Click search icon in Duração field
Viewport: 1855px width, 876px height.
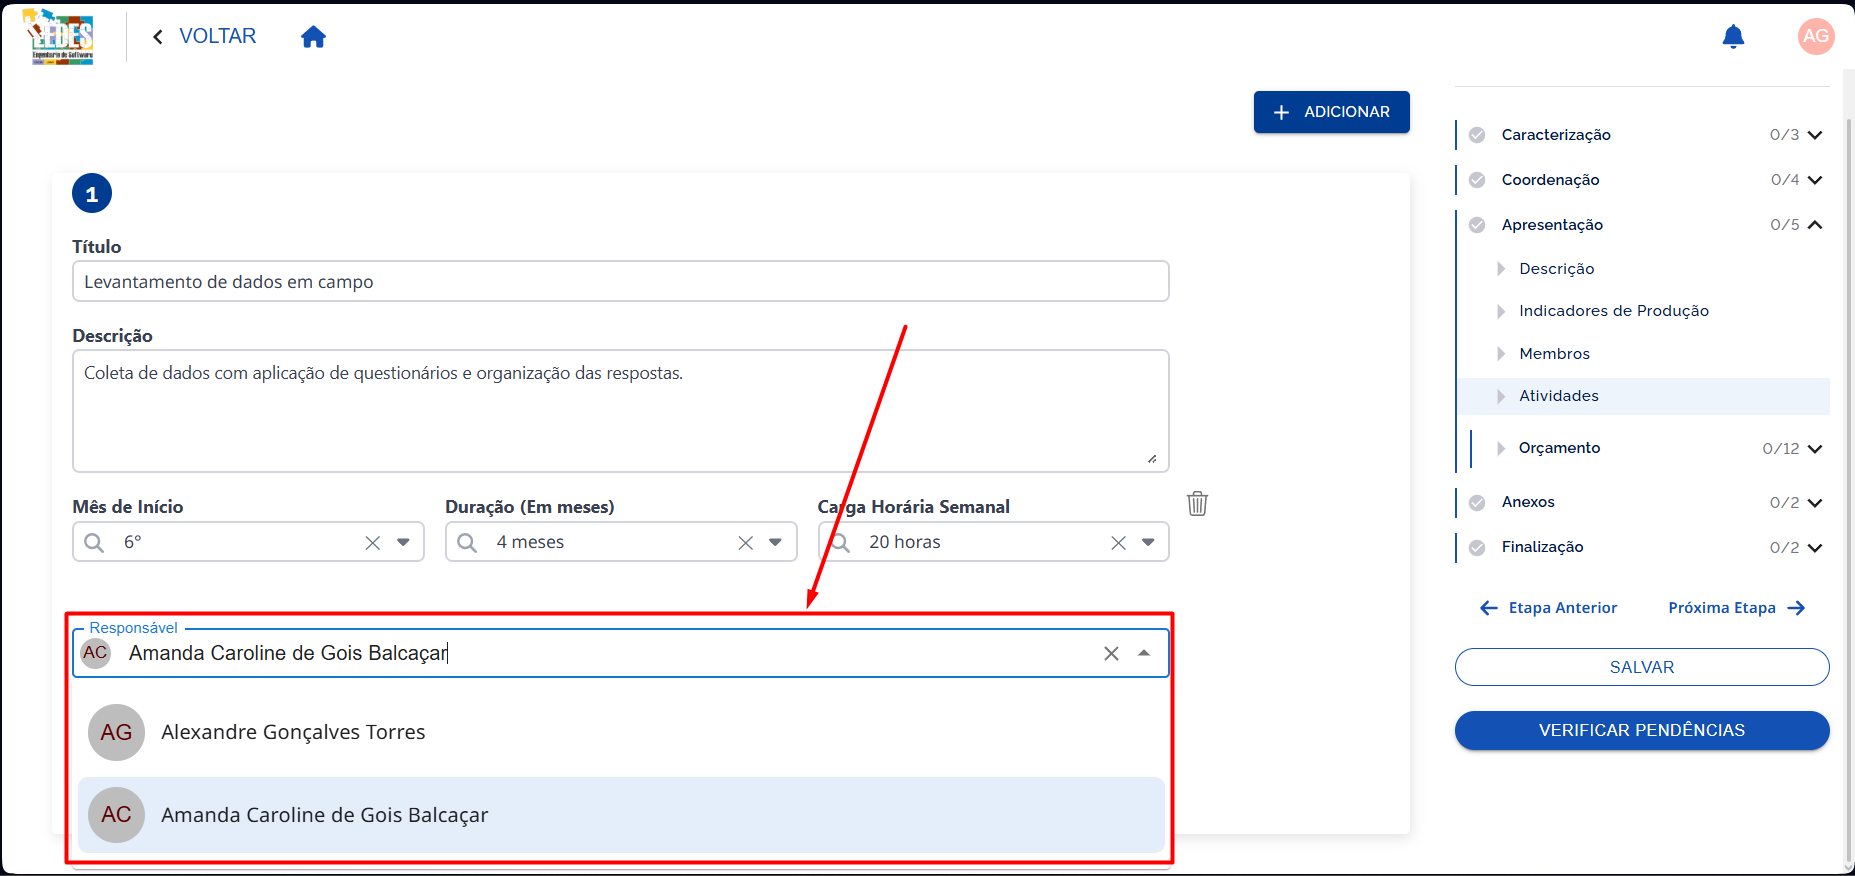pyautogui.click(x=467, y=542)
